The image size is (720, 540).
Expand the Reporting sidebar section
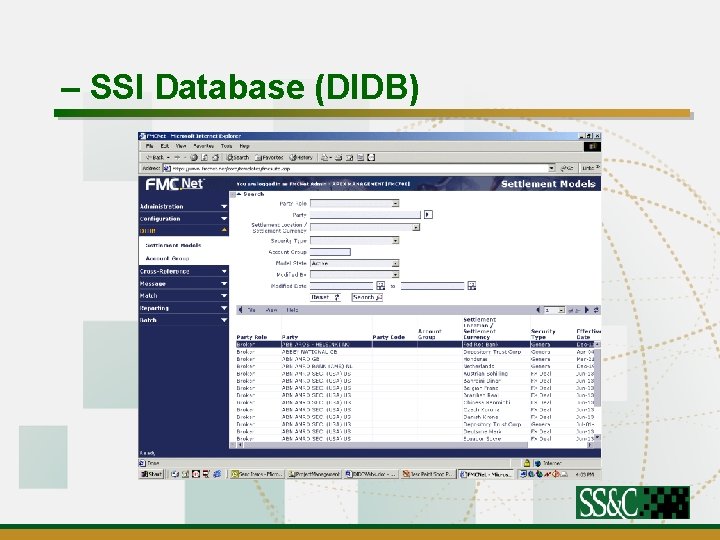(x=184, y=308)
